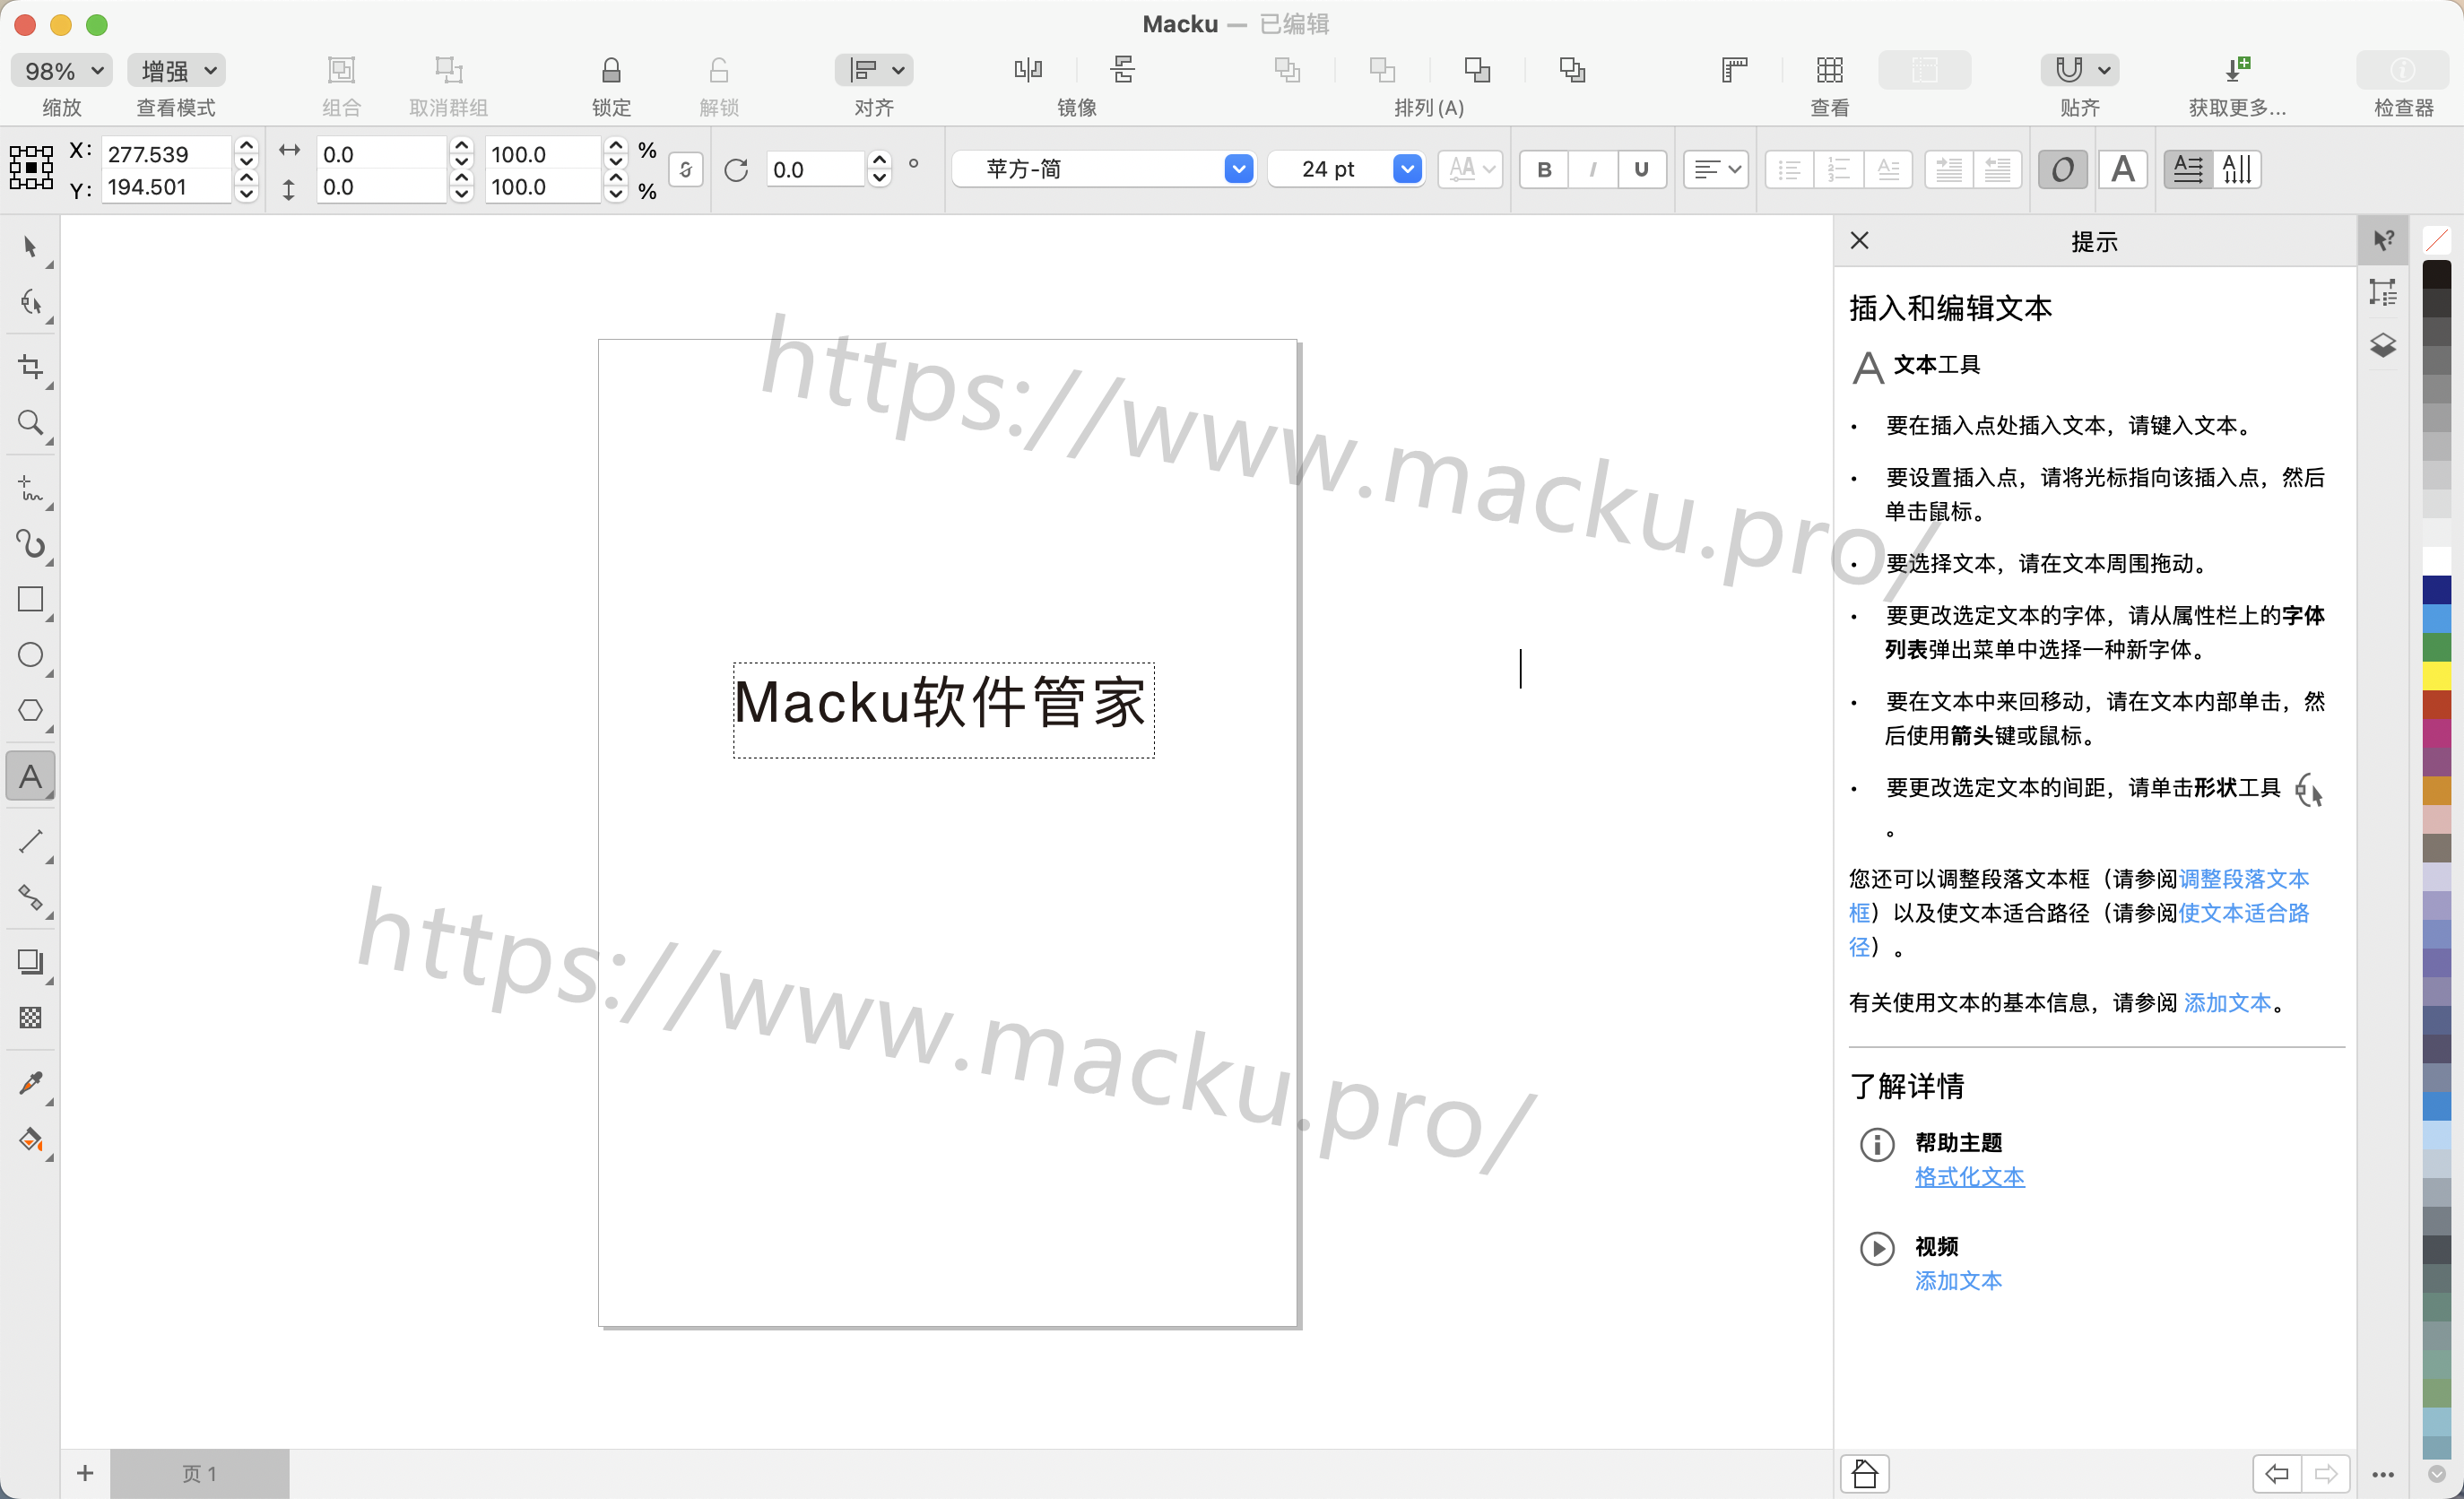Select the Interactive fill bucket tool
The height and width of the screenshot is (1499, 2464).
(x=30, y=1140)
